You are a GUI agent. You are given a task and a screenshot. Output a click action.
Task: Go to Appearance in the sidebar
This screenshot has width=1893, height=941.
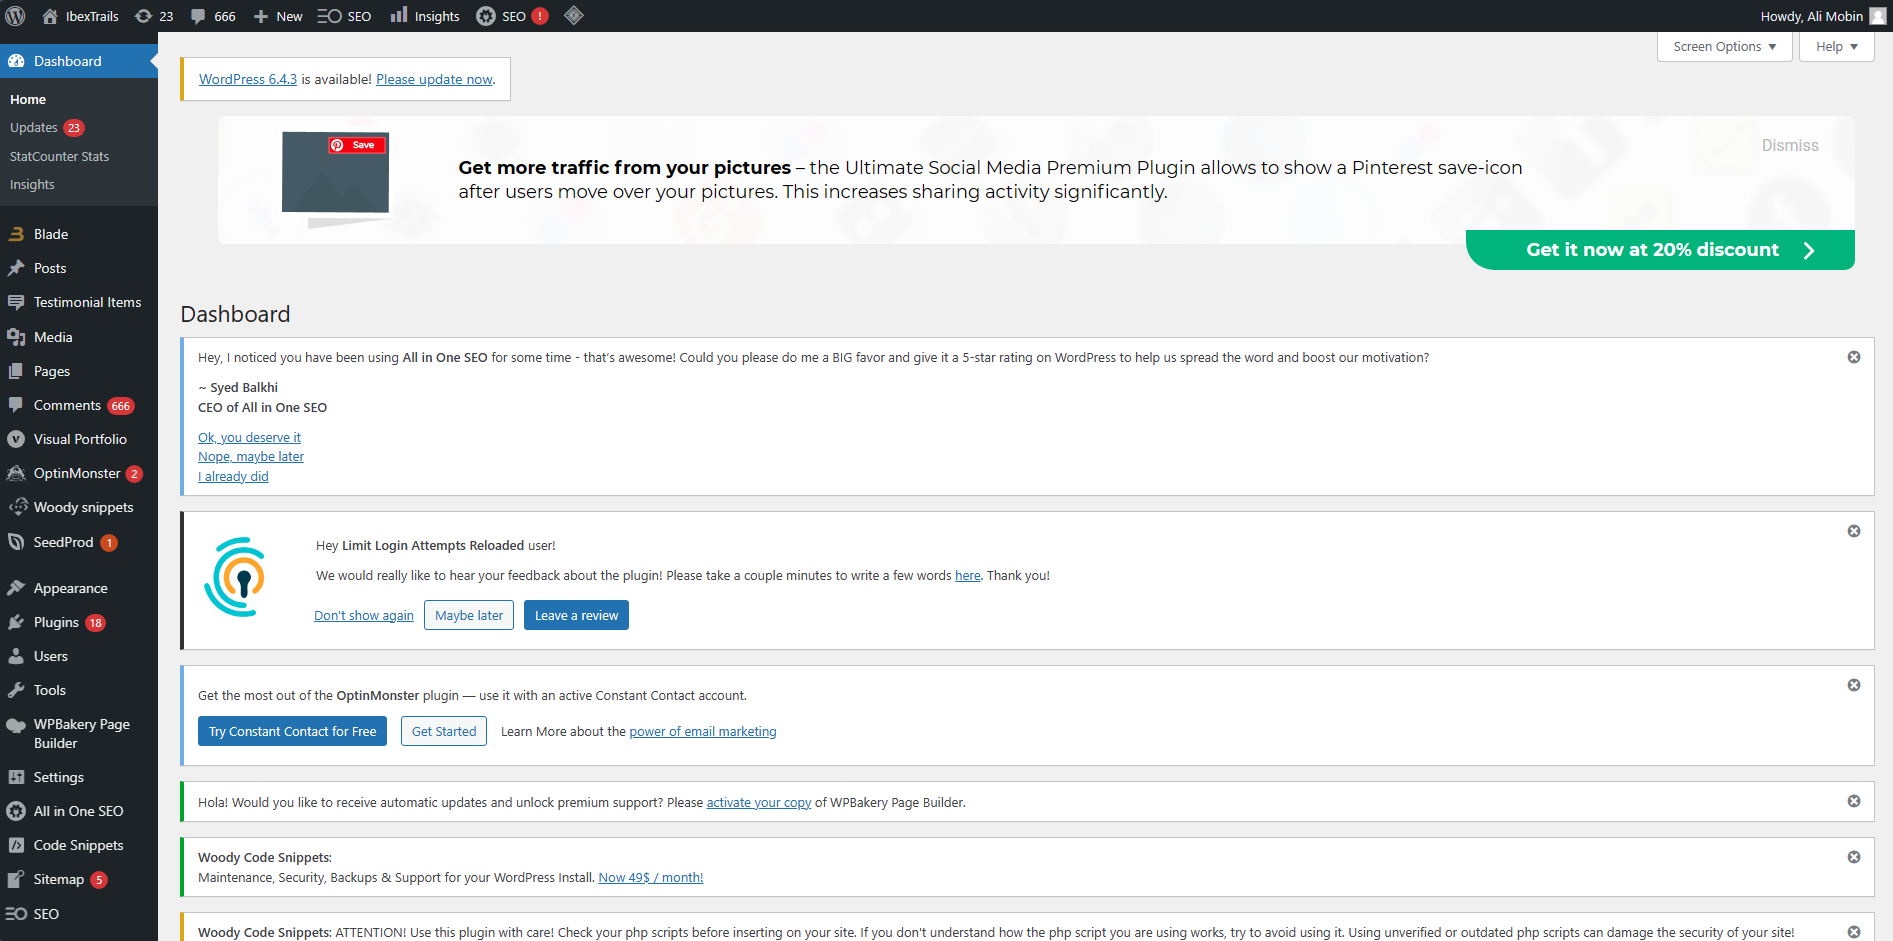(x=70, y=589)
